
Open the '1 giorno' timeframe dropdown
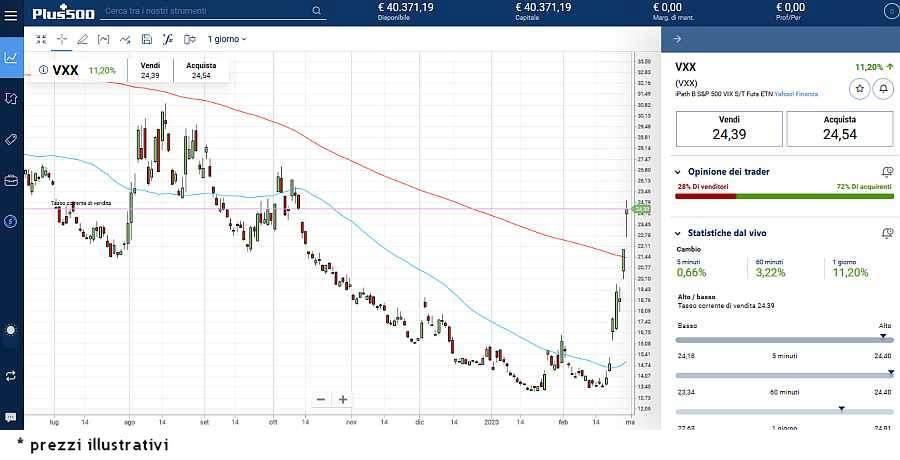tap(226, 39)
